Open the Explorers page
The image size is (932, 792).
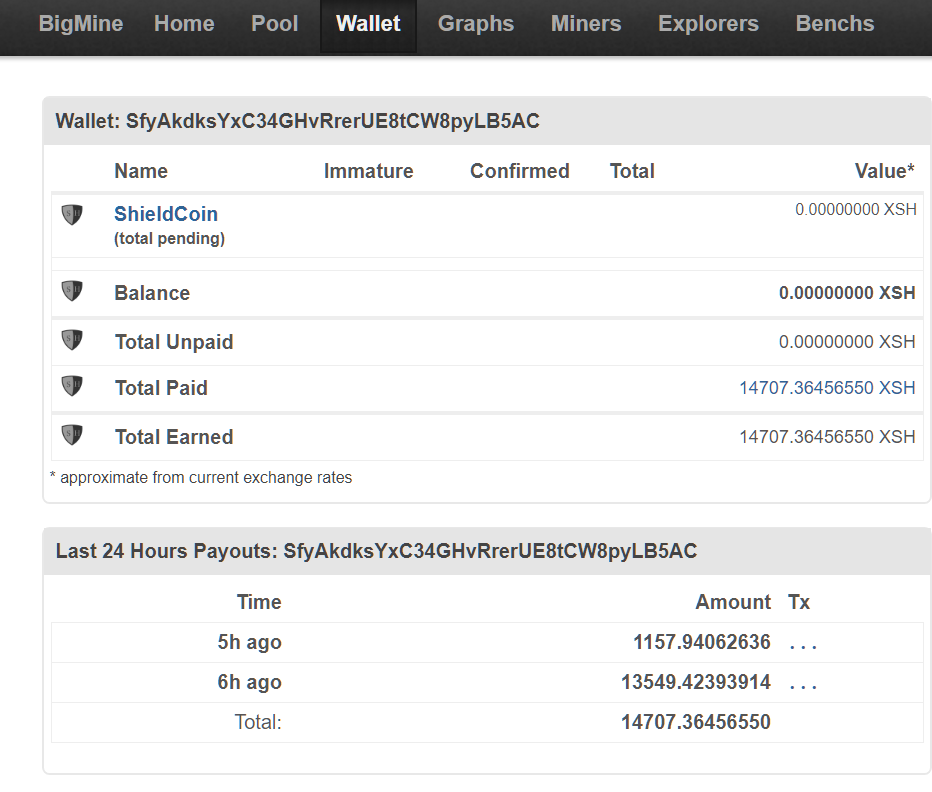click(x=709, y=24)
